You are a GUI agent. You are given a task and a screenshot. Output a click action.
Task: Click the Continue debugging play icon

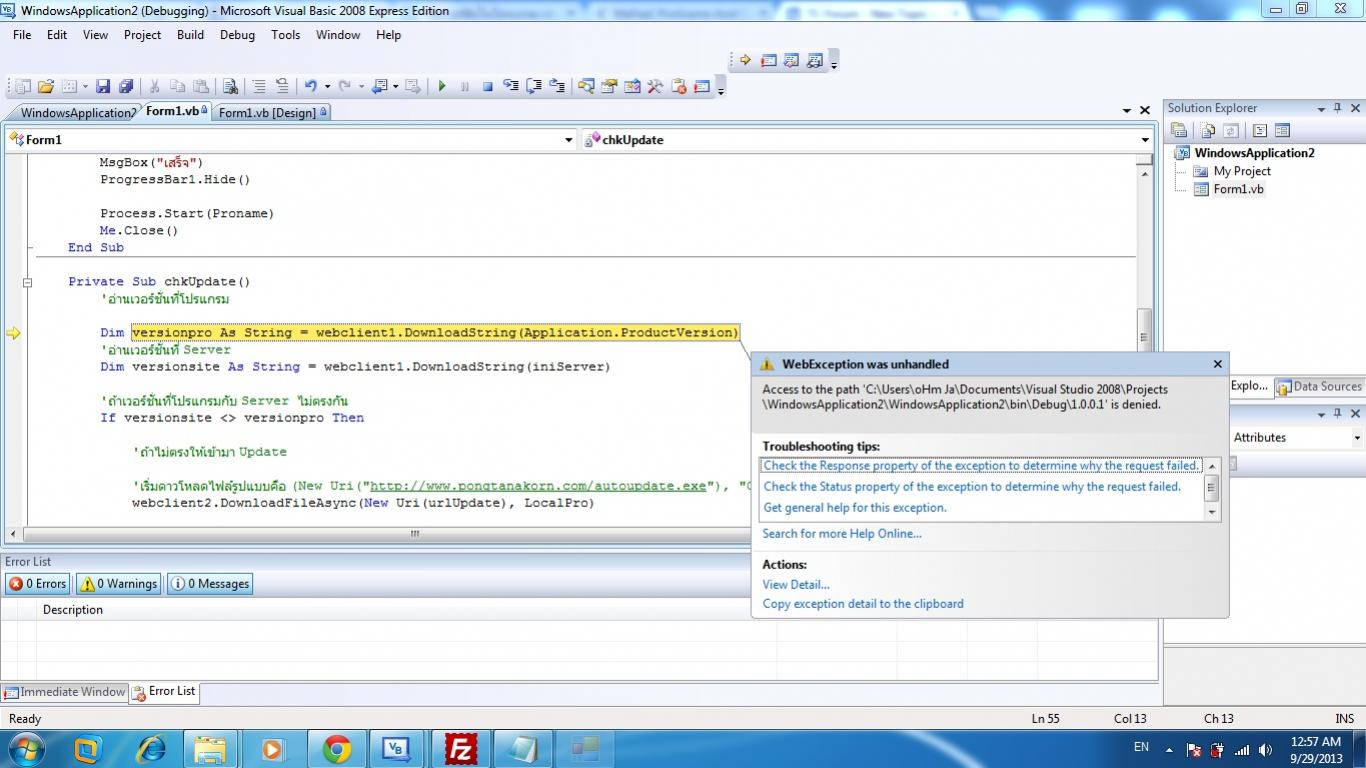coord(442,86)
